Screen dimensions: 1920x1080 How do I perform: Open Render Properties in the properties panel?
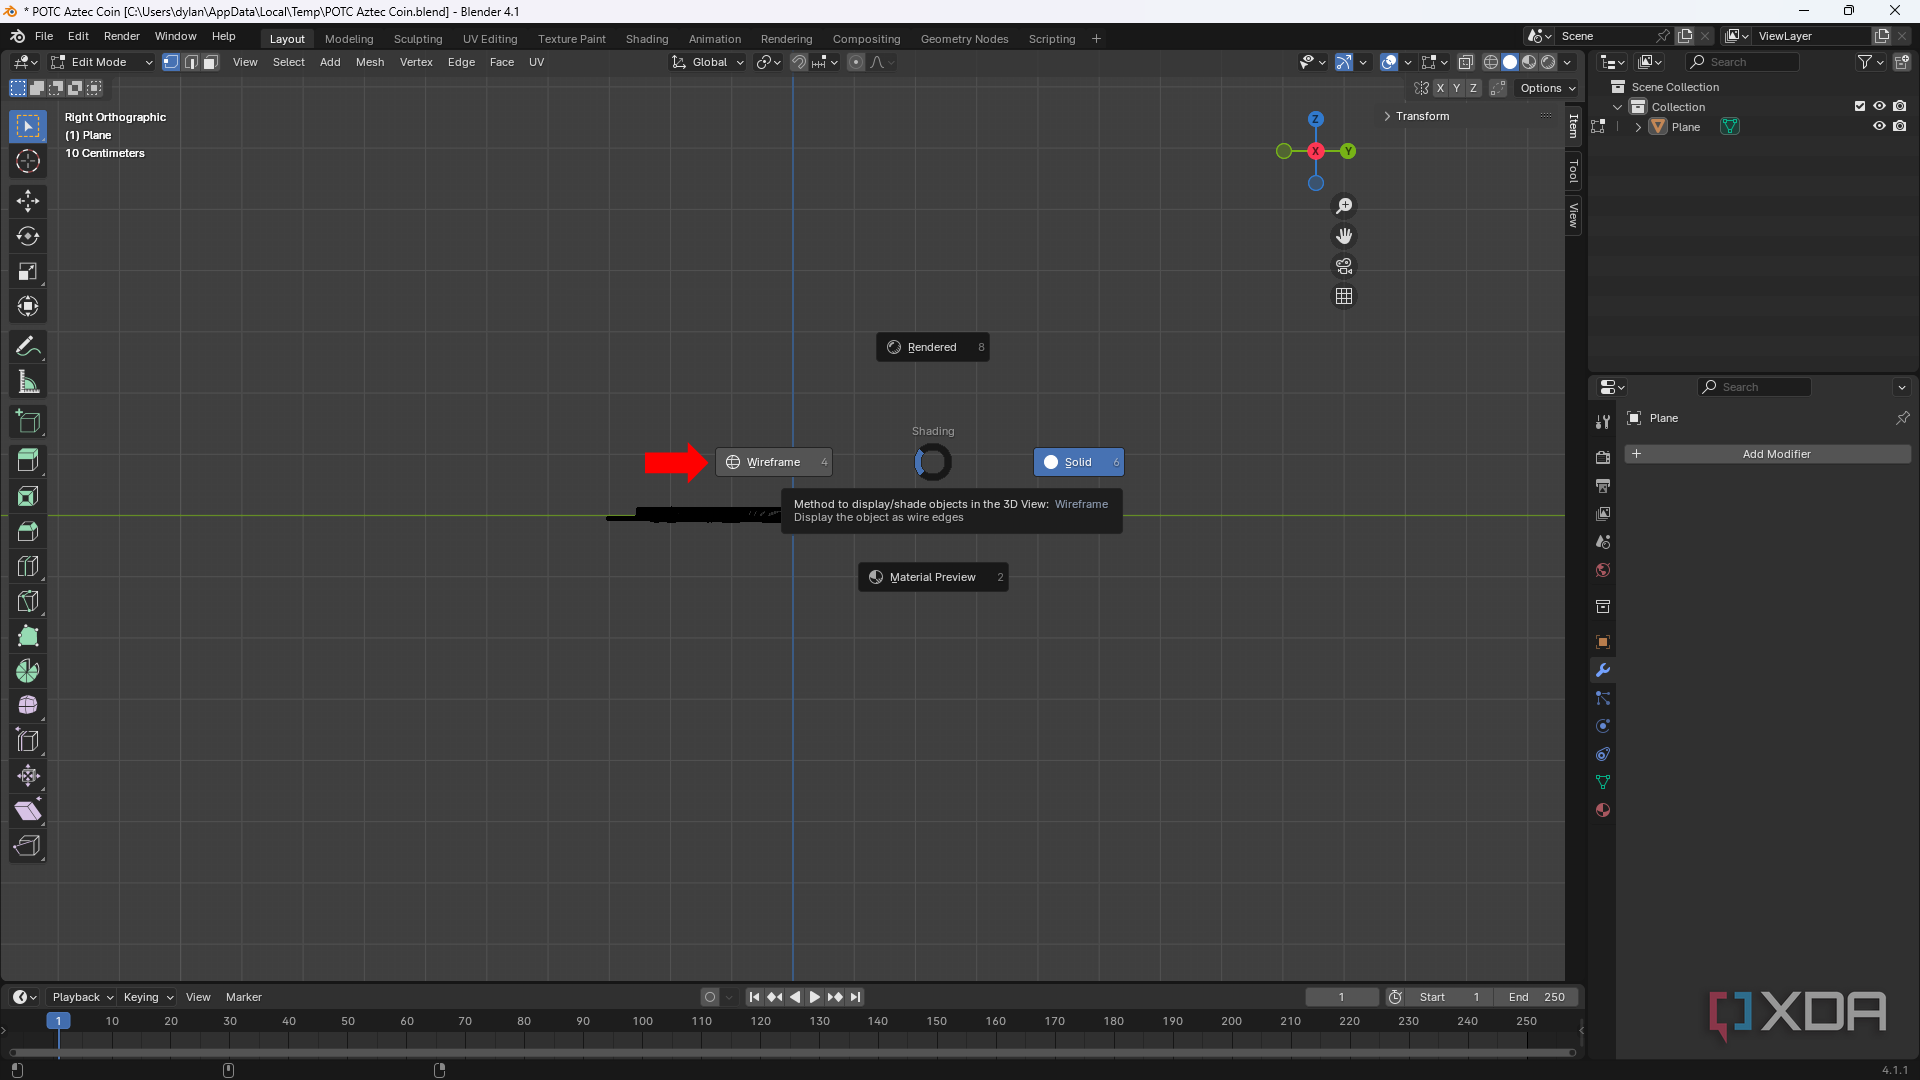click(x=1603, y=457)
